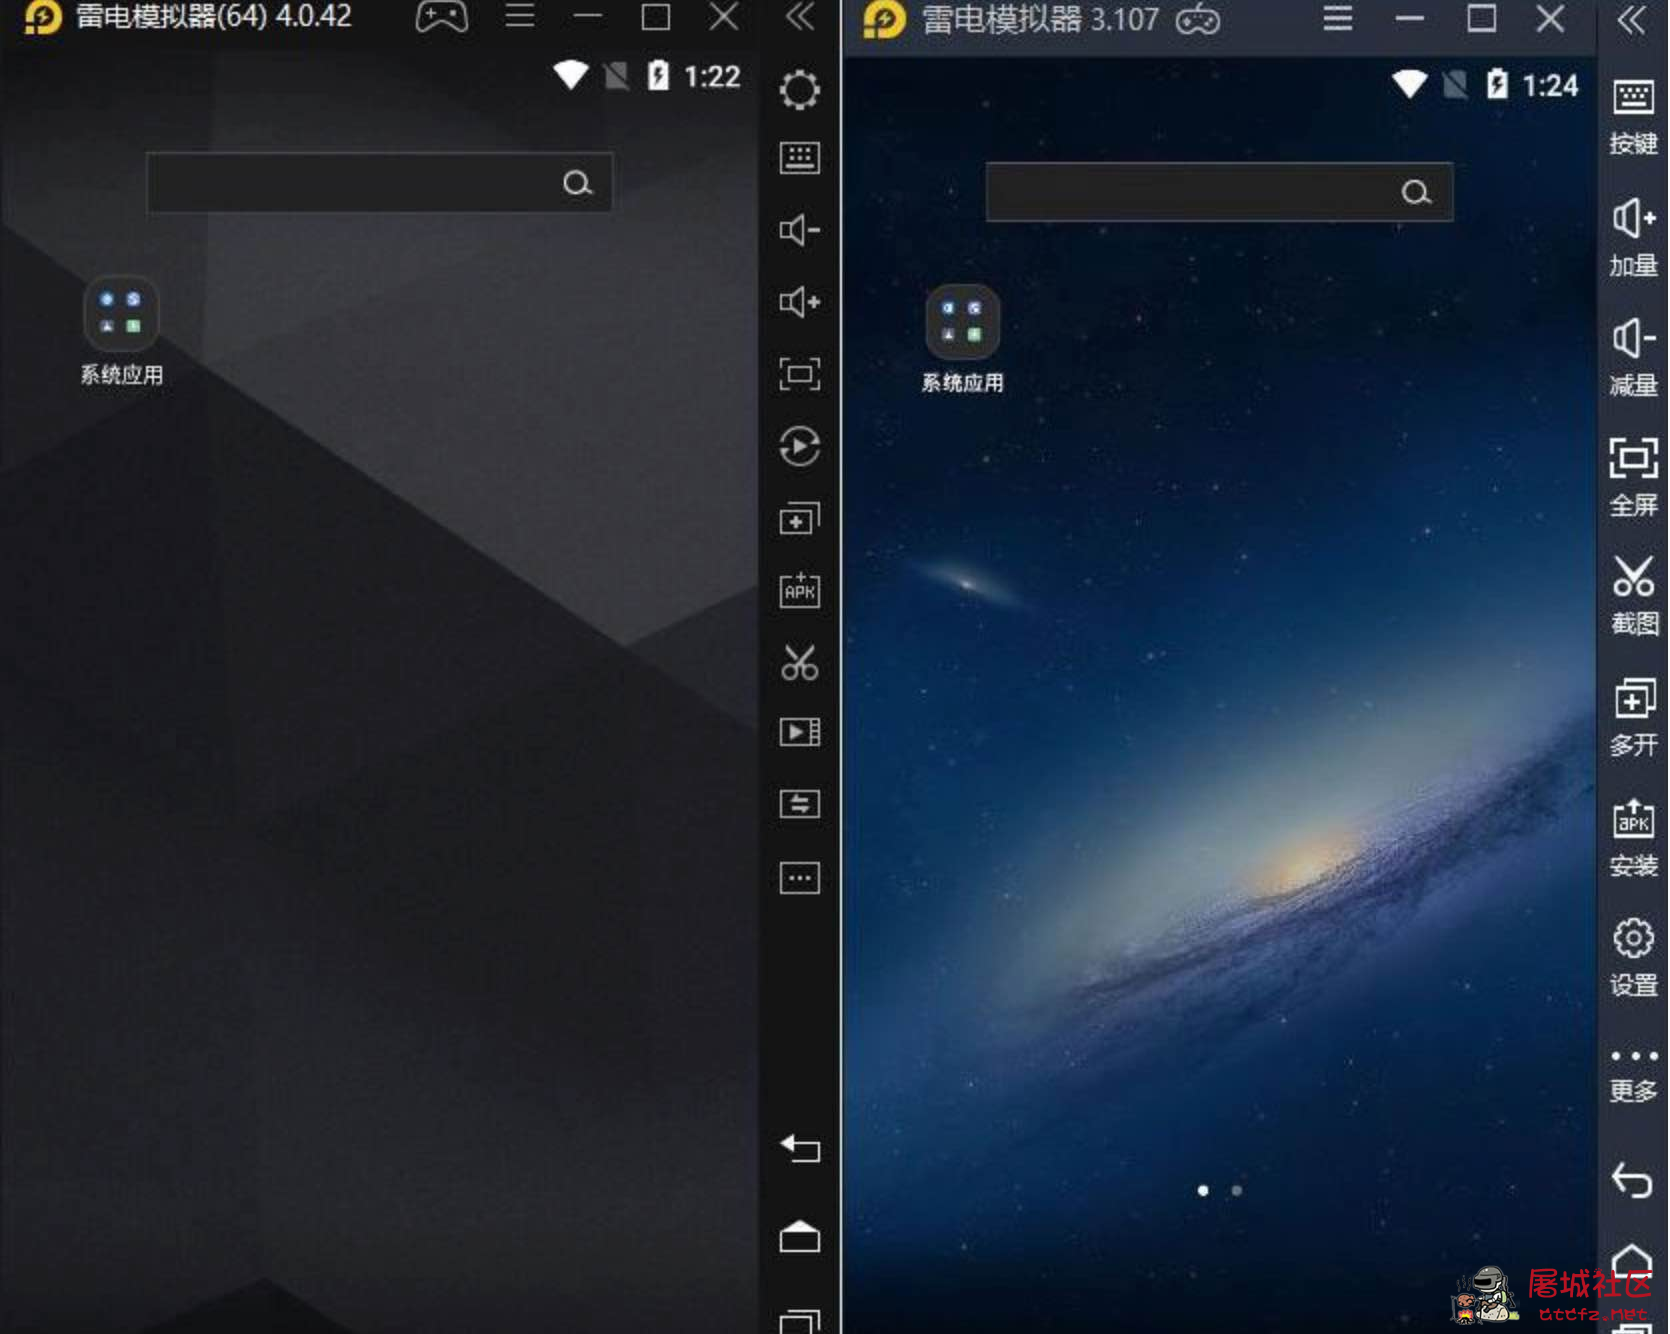
Task: Open settings gear in left emulator sidebar
Action: click(x=799, y=90)
